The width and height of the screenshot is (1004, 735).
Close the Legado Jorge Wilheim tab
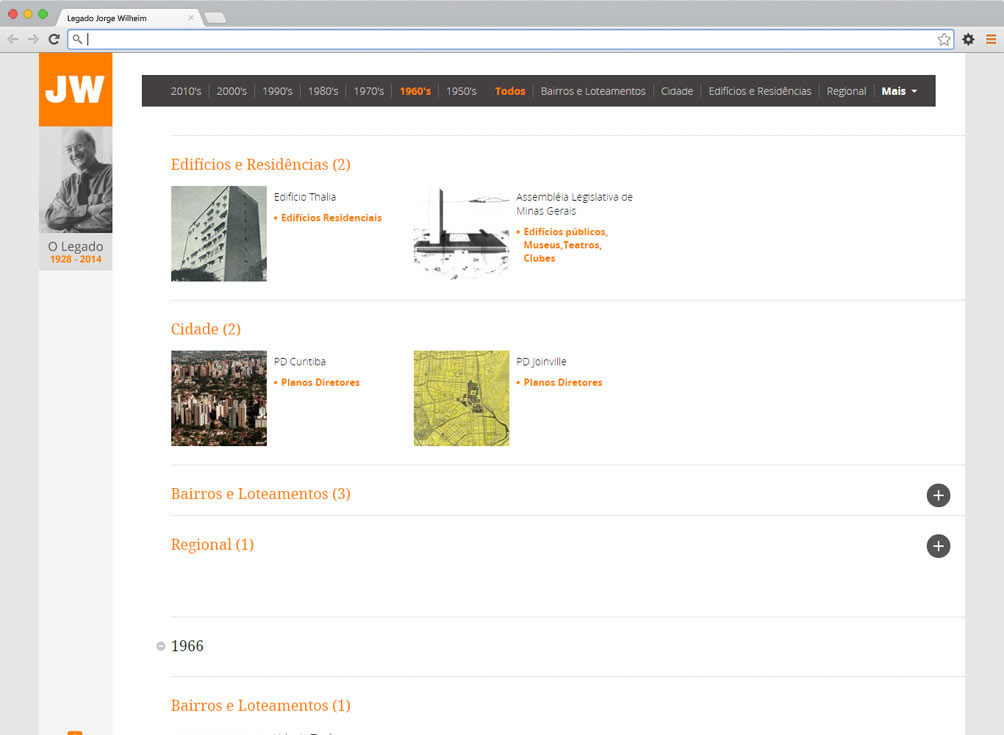[x=191, y=18]
